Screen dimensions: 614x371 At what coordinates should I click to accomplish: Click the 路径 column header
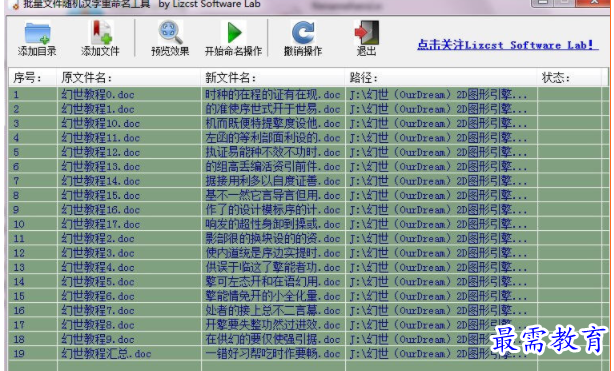[x=441, y=78]
